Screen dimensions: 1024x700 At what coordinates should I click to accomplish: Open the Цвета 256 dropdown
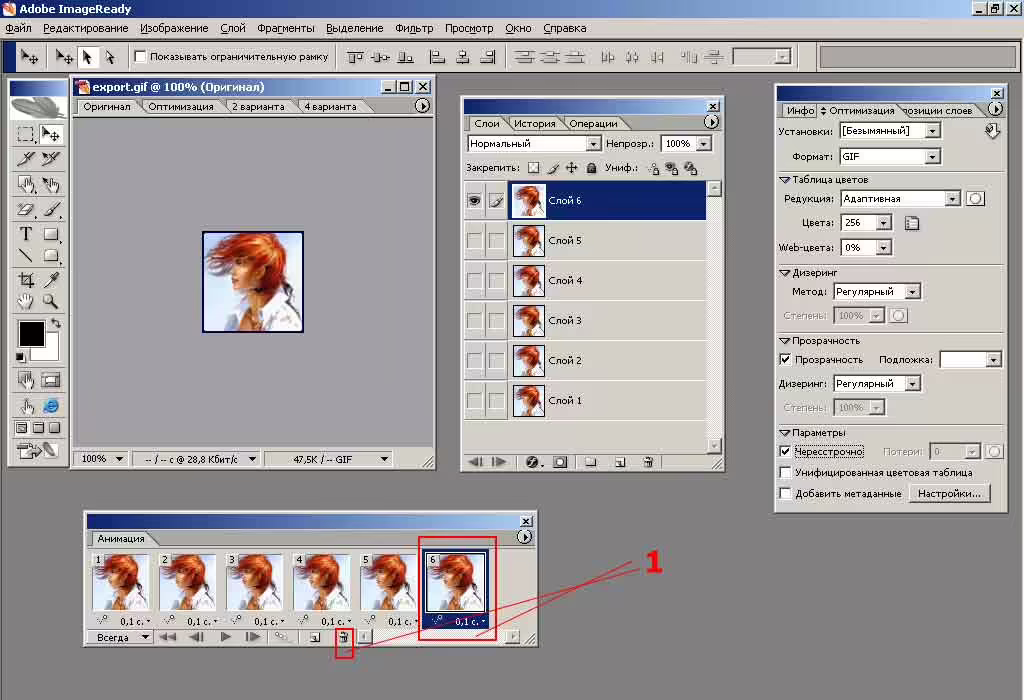[884, 223]
